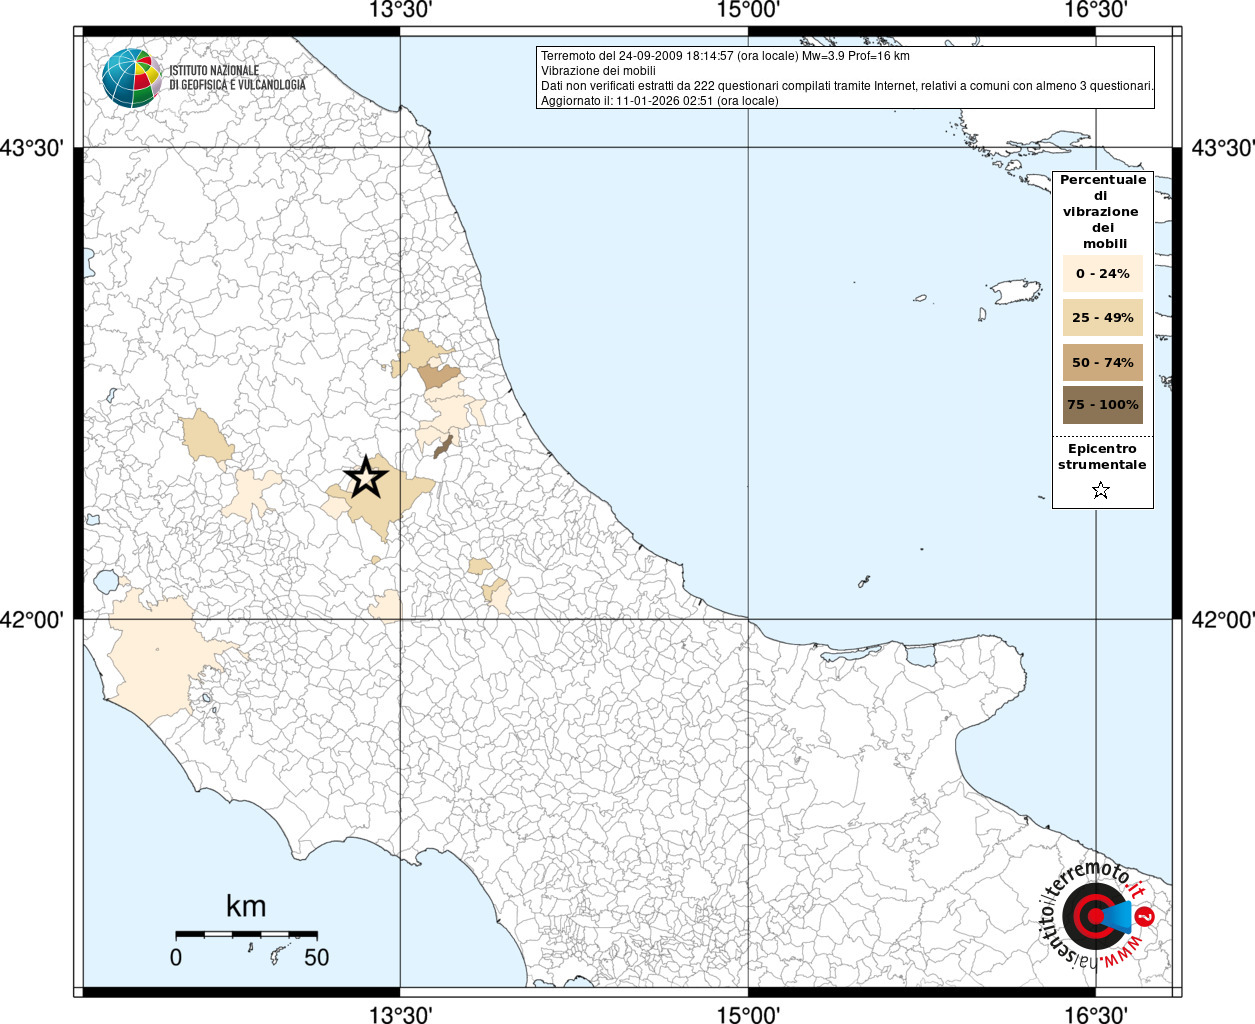Click the 'Dati non verificati' info line
Image resolution: width=1255 pixels, height=1024 pixels.
847,86
